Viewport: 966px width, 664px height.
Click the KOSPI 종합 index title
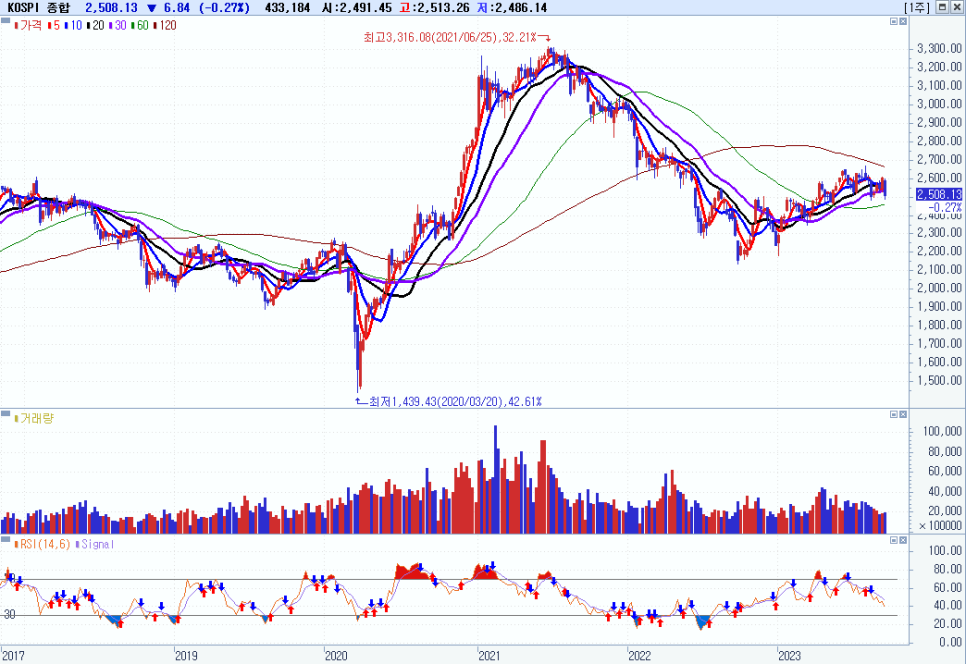(x=38, y=7)
